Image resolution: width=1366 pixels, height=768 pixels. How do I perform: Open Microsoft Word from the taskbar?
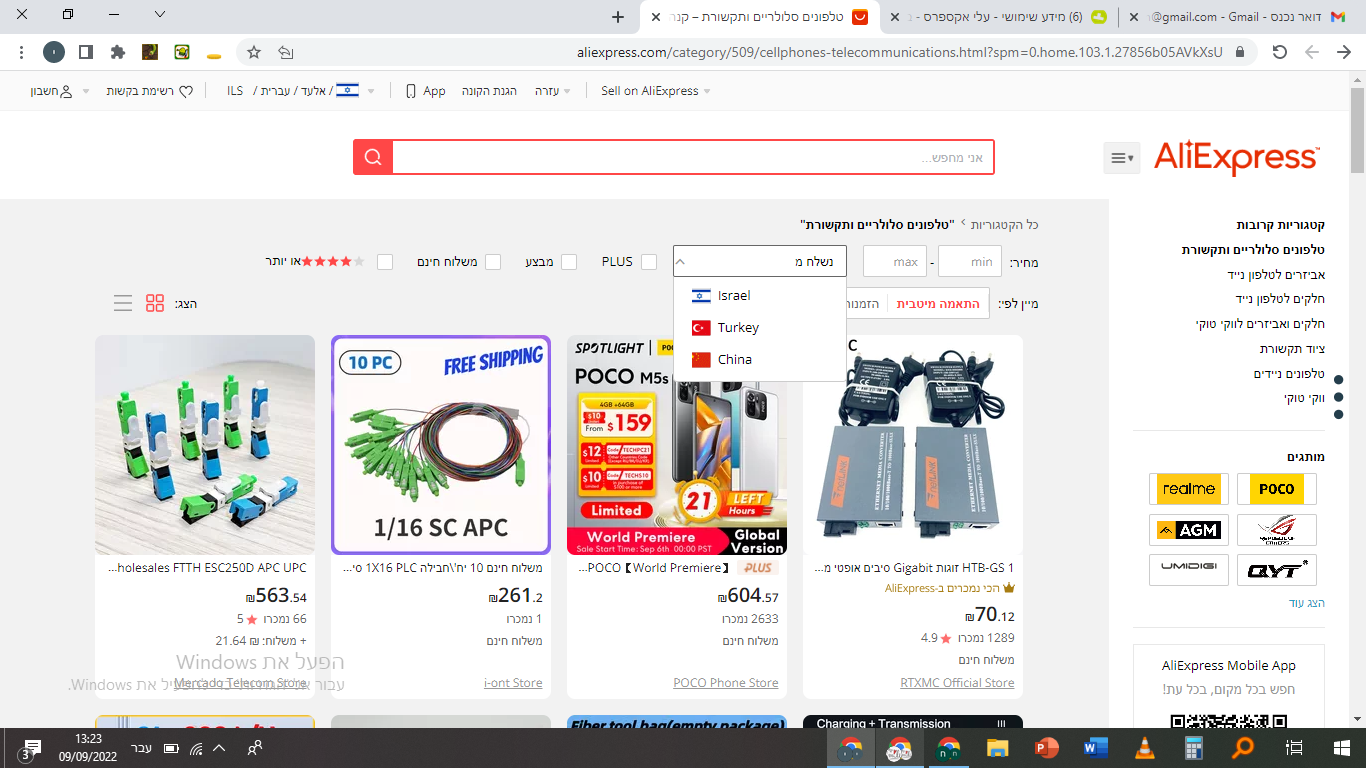click(x=1095, y=748)
